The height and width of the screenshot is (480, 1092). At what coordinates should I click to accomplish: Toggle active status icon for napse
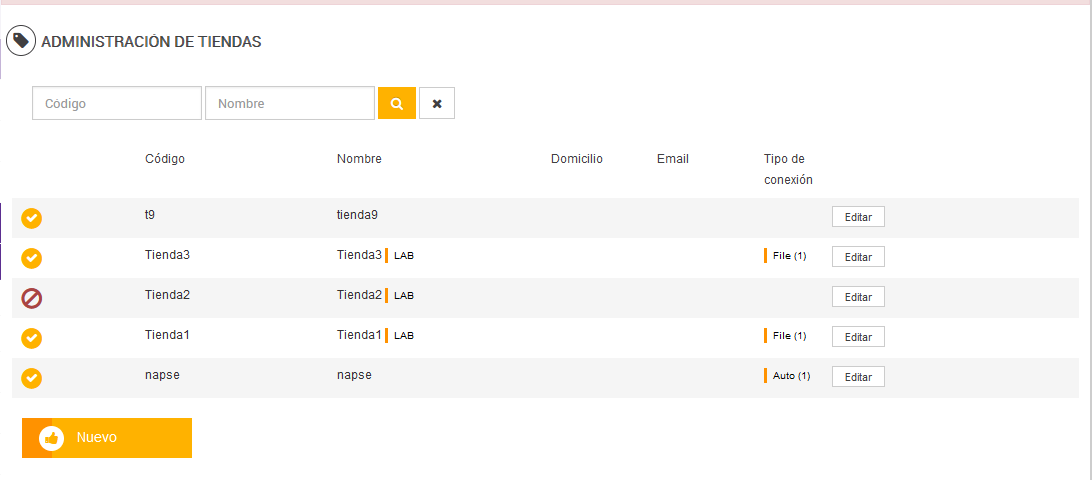pos(32,378)
